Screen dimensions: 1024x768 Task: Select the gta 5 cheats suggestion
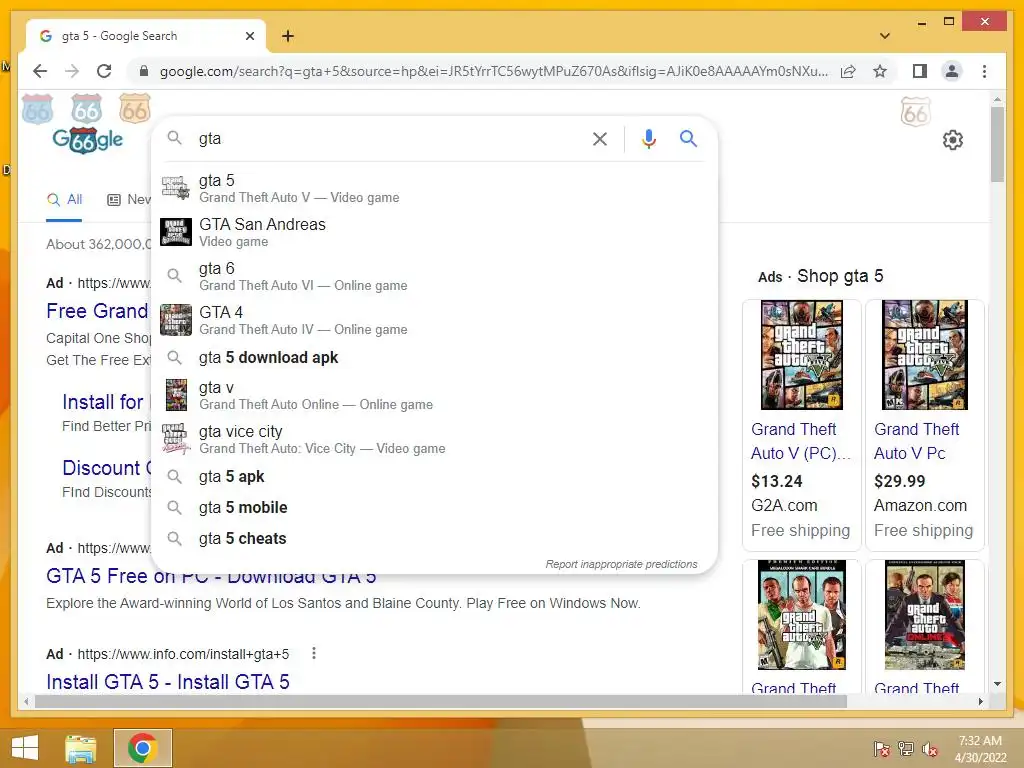434,538
